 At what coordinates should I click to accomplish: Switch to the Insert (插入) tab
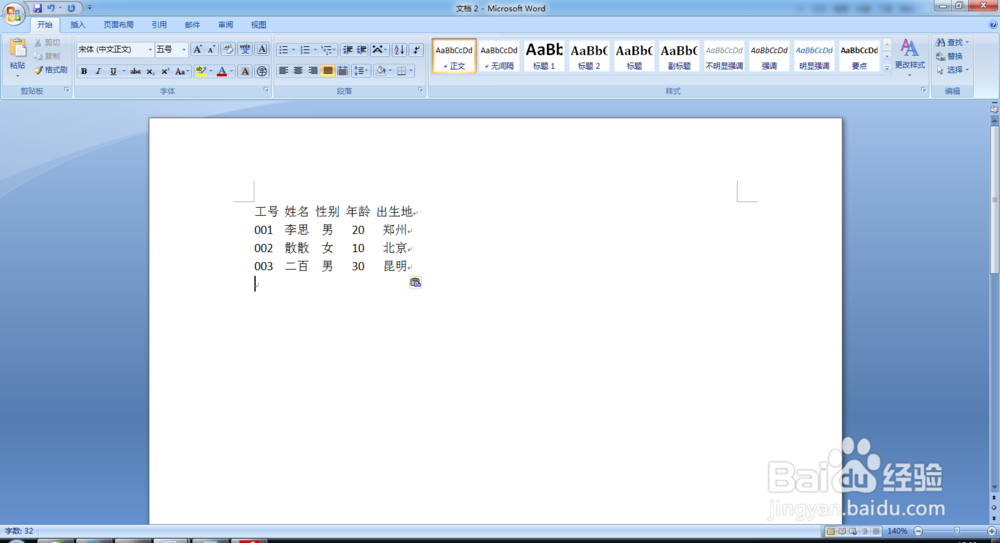tap(77, 25)
